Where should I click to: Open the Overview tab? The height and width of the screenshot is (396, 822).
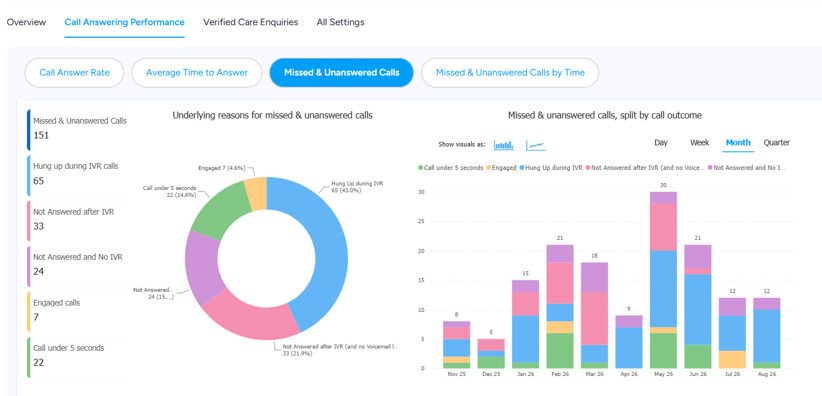tap(26, 22)
